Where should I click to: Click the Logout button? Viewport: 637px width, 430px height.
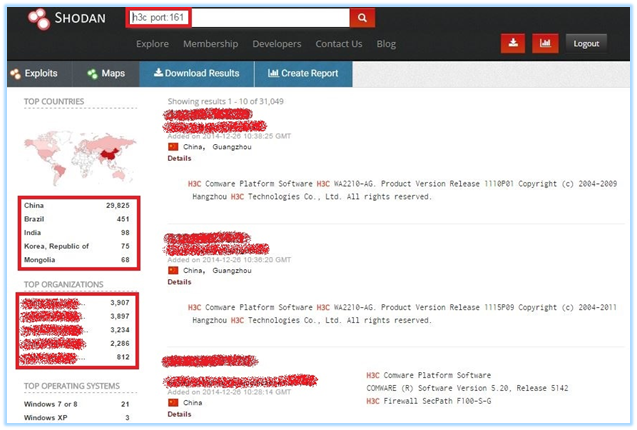tap(586, 43)
